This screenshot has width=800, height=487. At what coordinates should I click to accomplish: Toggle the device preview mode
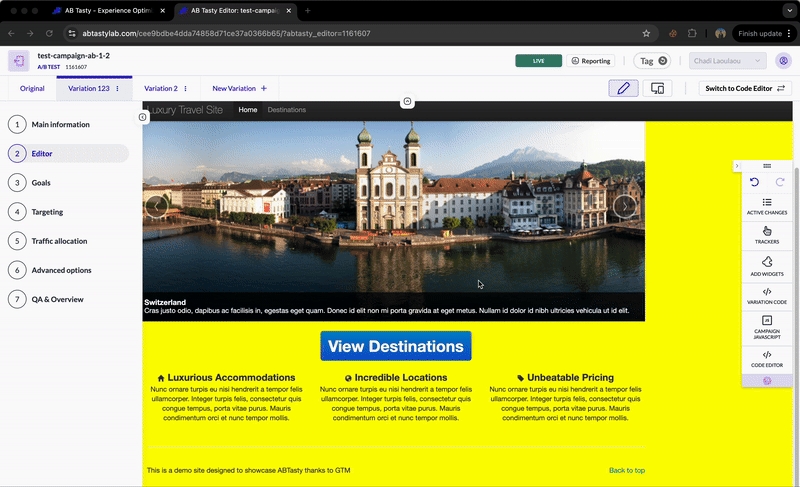[658, 88]
